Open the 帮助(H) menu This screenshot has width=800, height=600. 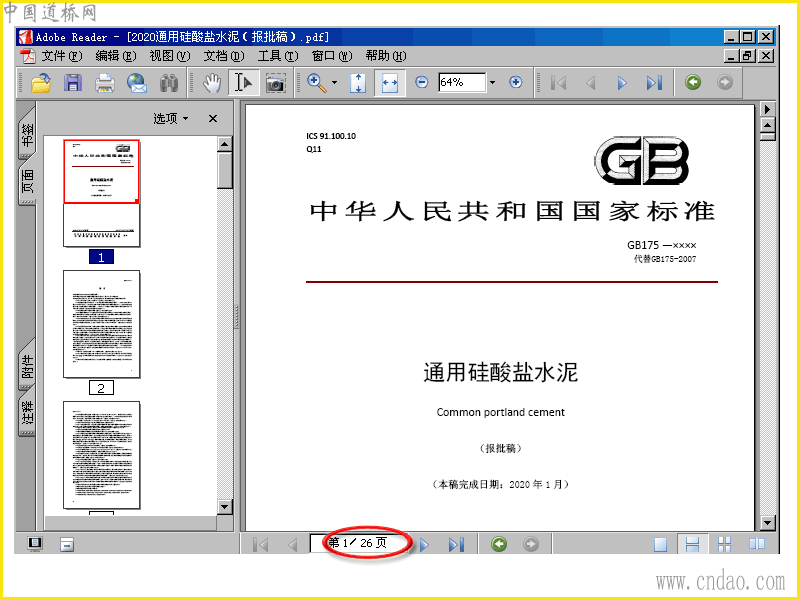[x=386, y=56]
